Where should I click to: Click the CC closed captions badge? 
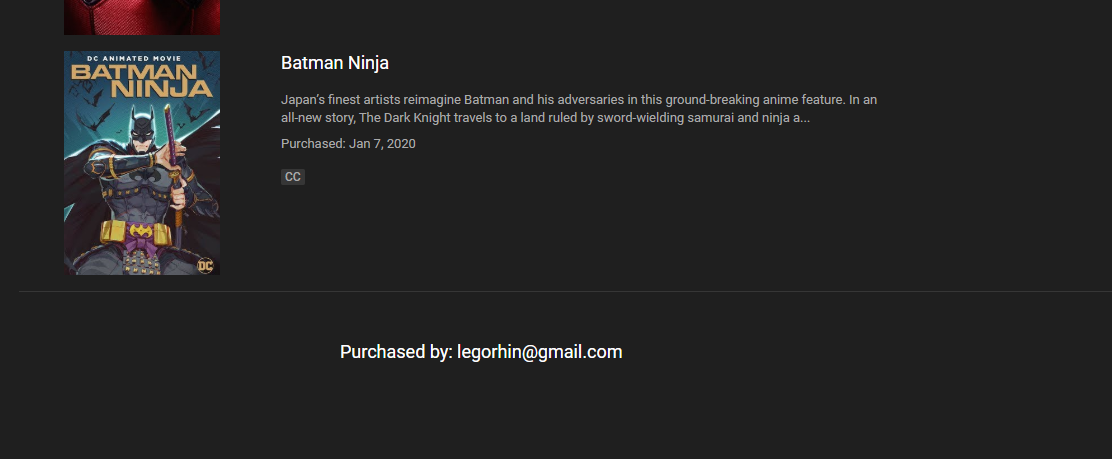293,177
